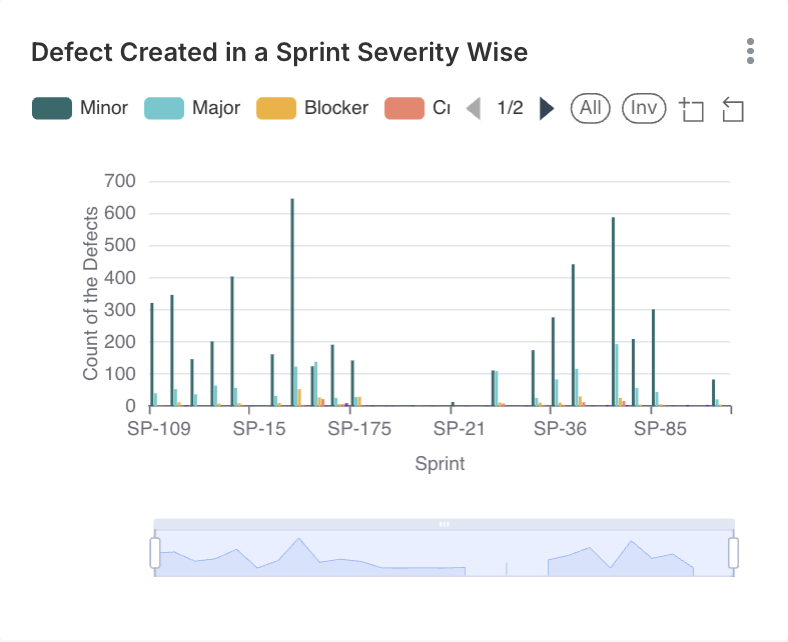Screen dimensions: 788x642
Task: Click the zoom reset icon
Action: pyautogui.click(x=733, y=109)
